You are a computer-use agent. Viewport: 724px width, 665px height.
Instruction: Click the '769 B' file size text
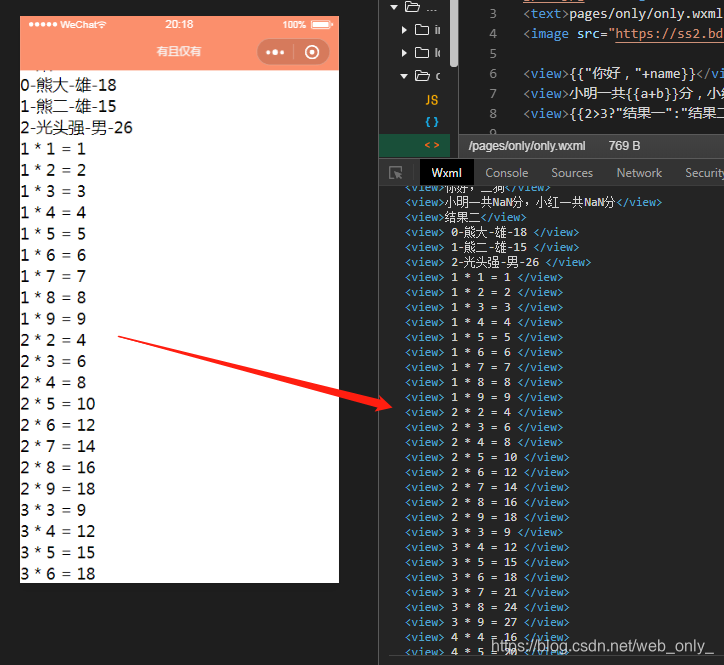(x=624, y=146)
